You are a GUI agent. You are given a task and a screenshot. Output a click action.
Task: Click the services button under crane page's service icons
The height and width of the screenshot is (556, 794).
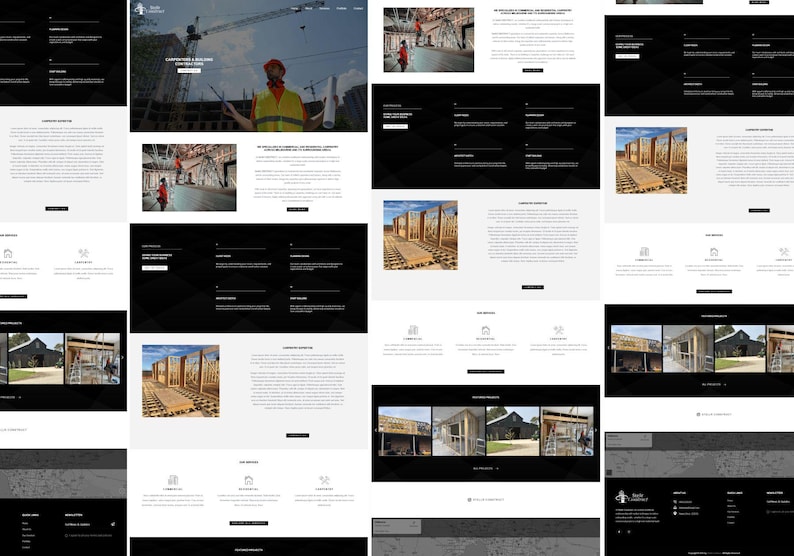pos(249,523)
